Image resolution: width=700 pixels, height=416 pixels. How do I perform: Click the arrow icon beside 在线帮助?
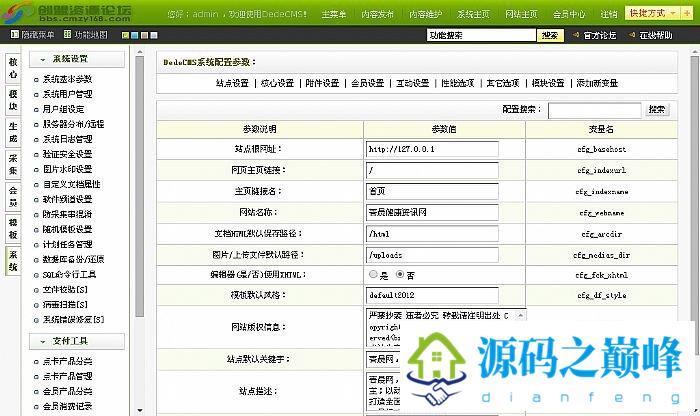tap(632, 35)
